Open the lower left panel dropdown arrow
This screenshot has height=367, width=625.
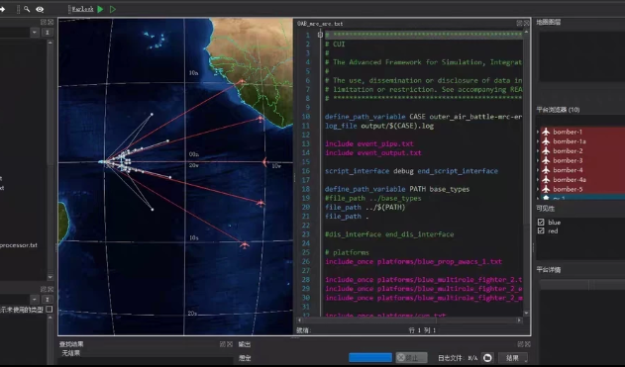coord(35,299)
